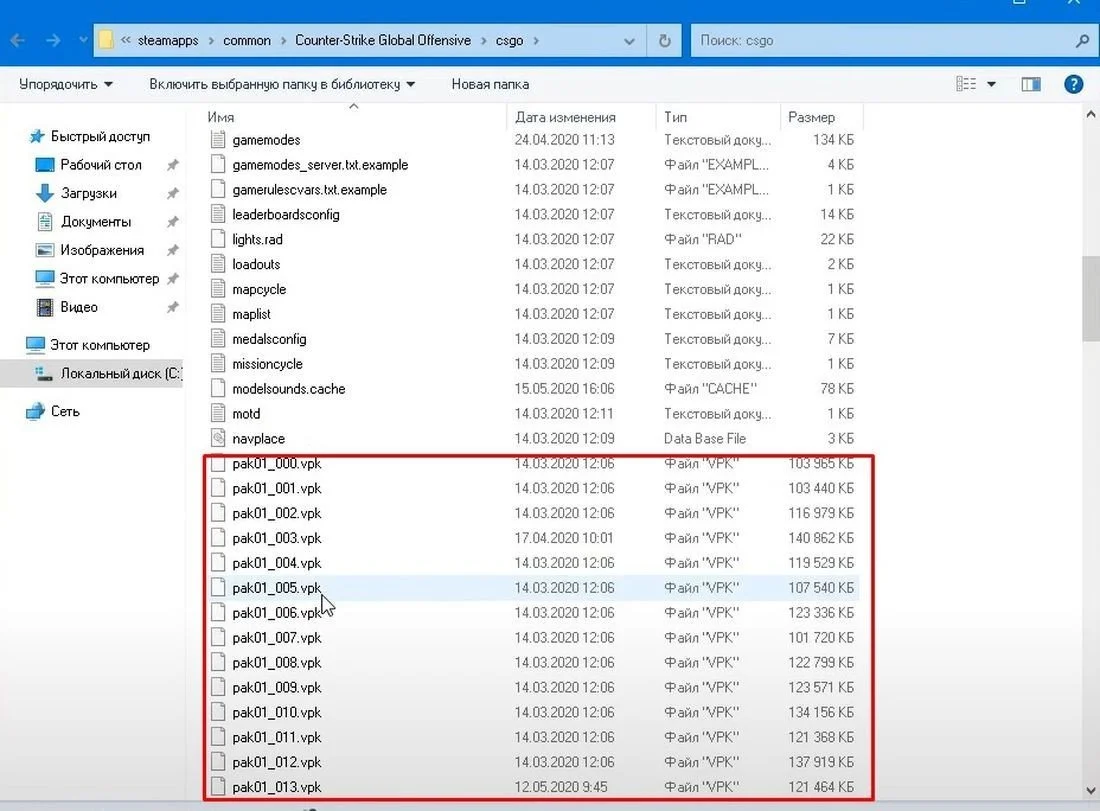Image resolution: width=1100 pixels, height=811 pixels.
Task: Select pak01_013.vpk file
Action: (276, 787)
